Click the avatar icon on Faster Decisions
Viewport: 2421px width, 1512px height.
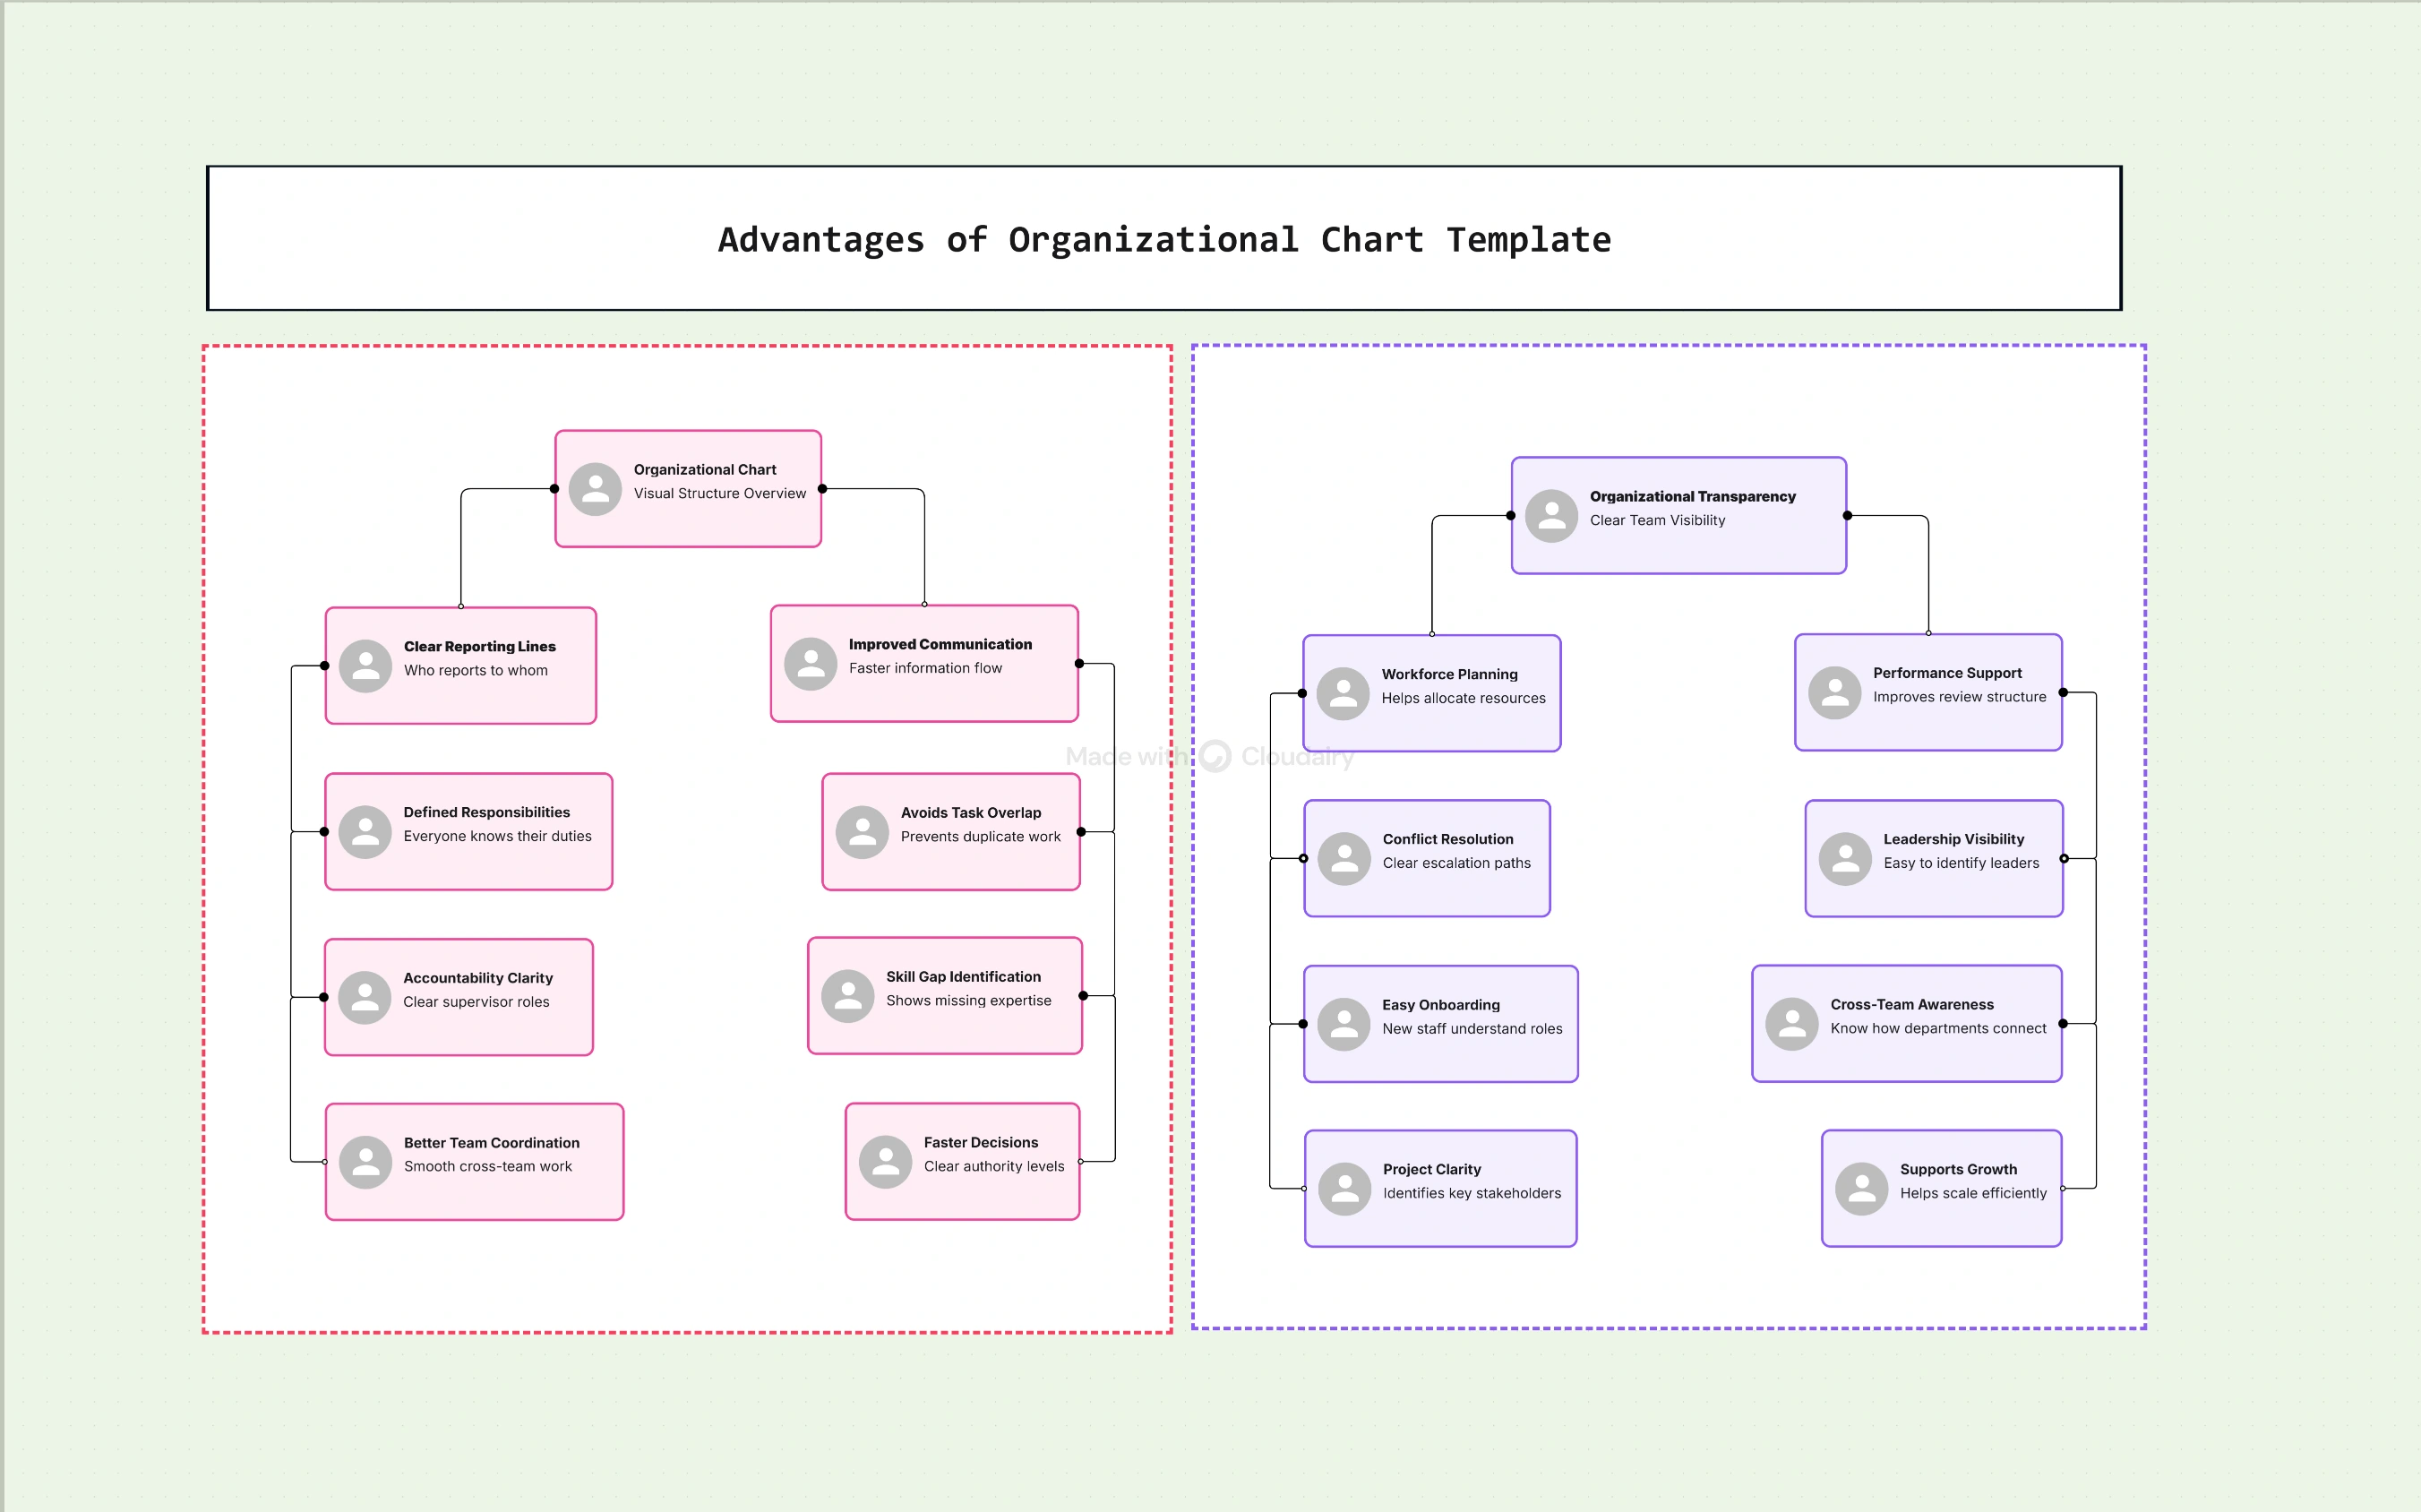tap(887, 1161)
